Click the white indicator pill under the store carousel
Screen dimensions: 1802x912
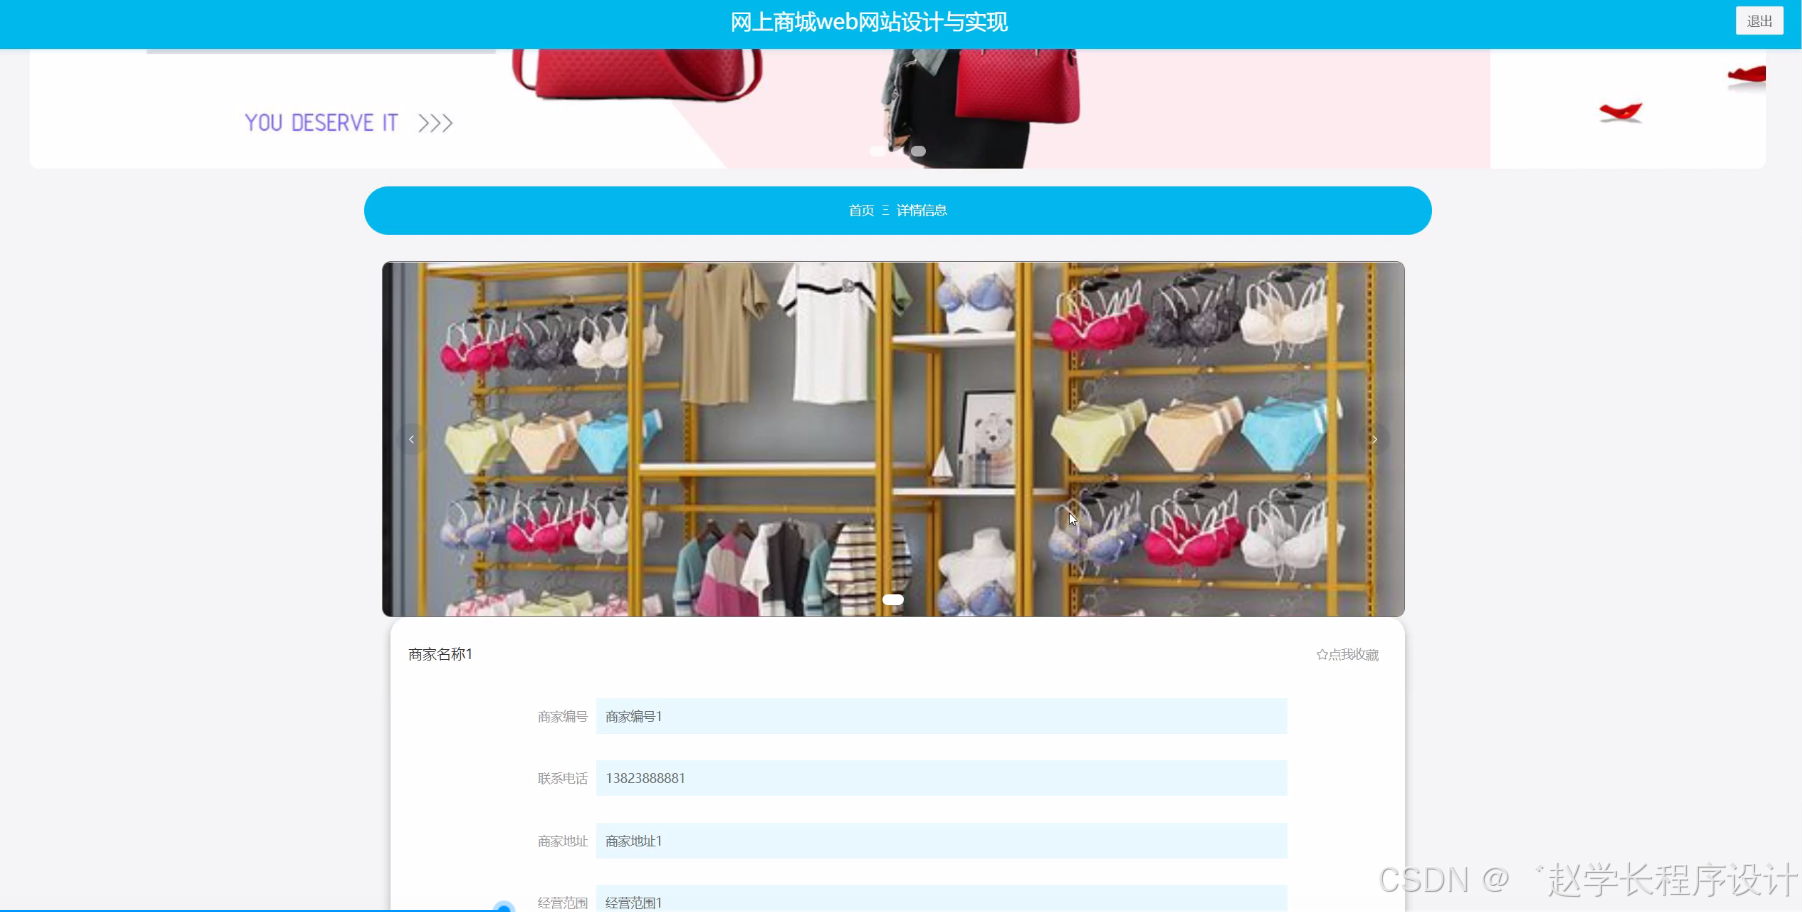tap(893, 599)
